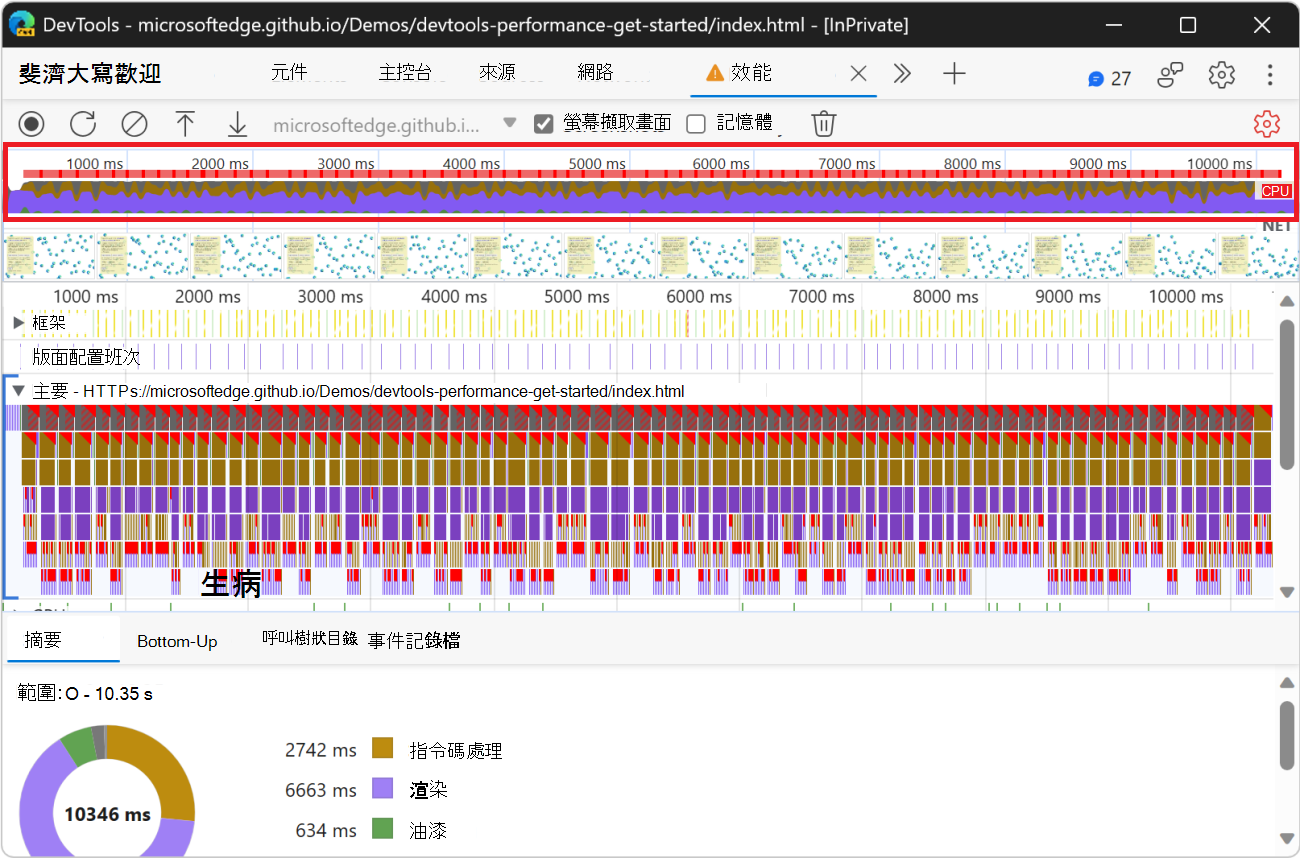Screen dimensions: 1300x858
Task: Enable the 記憶體 checkbox
Action: (696, 124)
